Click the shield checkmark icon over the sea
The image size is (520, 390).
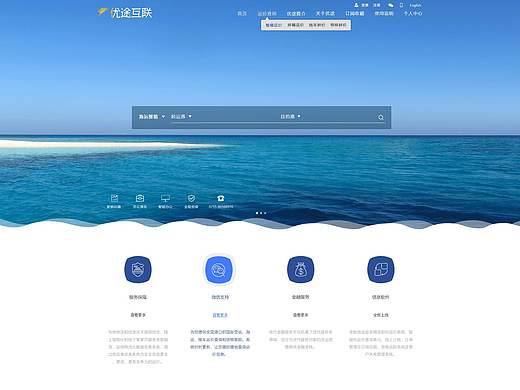coord(191,198)
